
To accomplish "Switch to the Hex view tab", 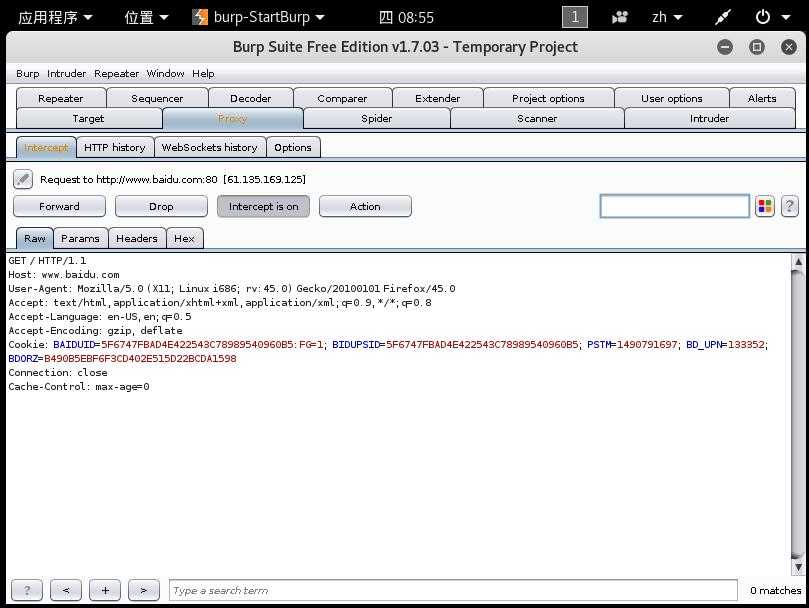I will [x=184, y=238].
